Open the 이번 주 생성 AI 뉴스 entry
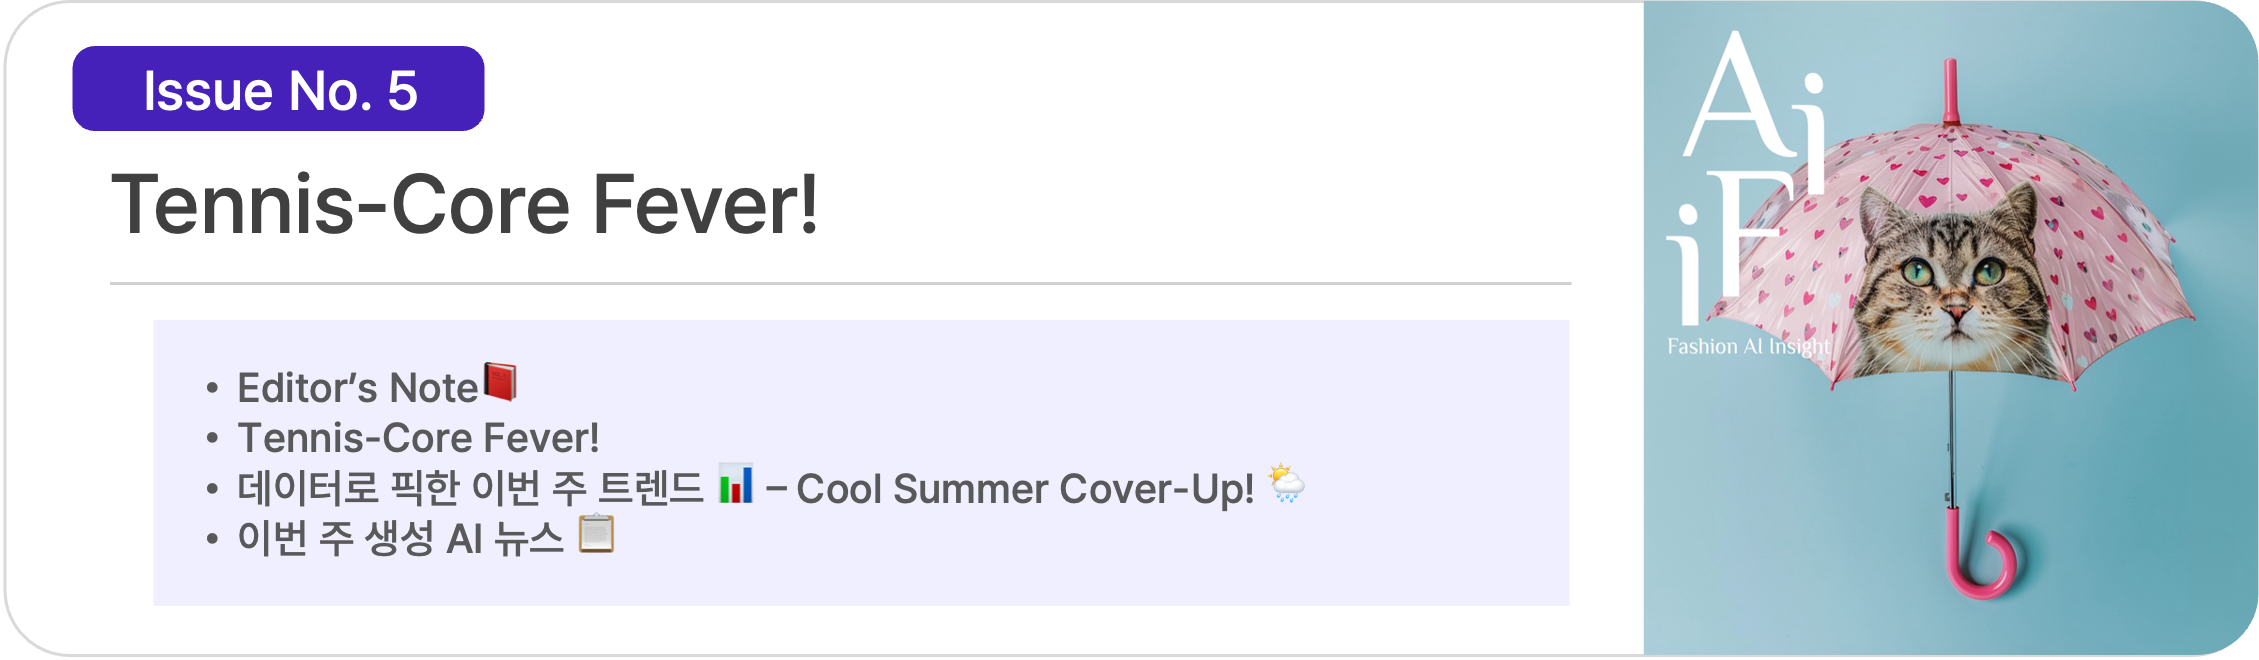 tap(400, 540)
